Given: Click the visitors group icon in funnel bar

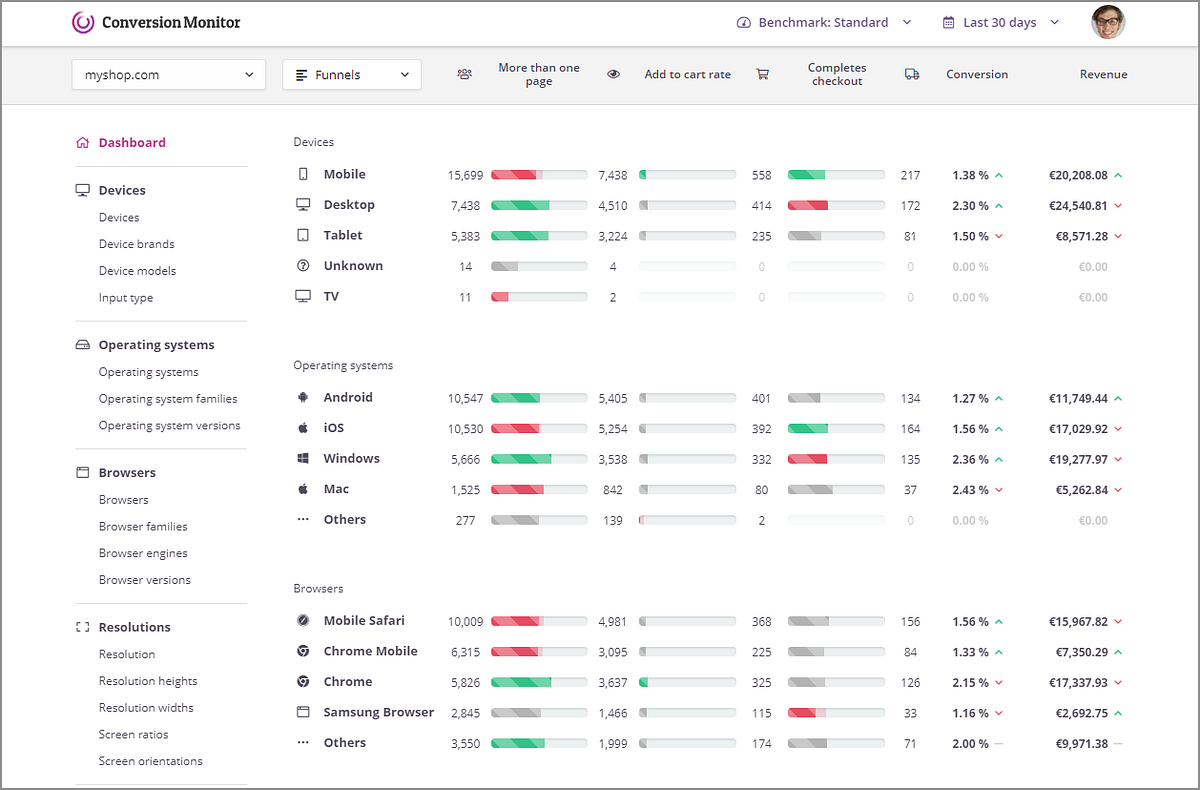Looking at the screenshot, I should [464, 74].
